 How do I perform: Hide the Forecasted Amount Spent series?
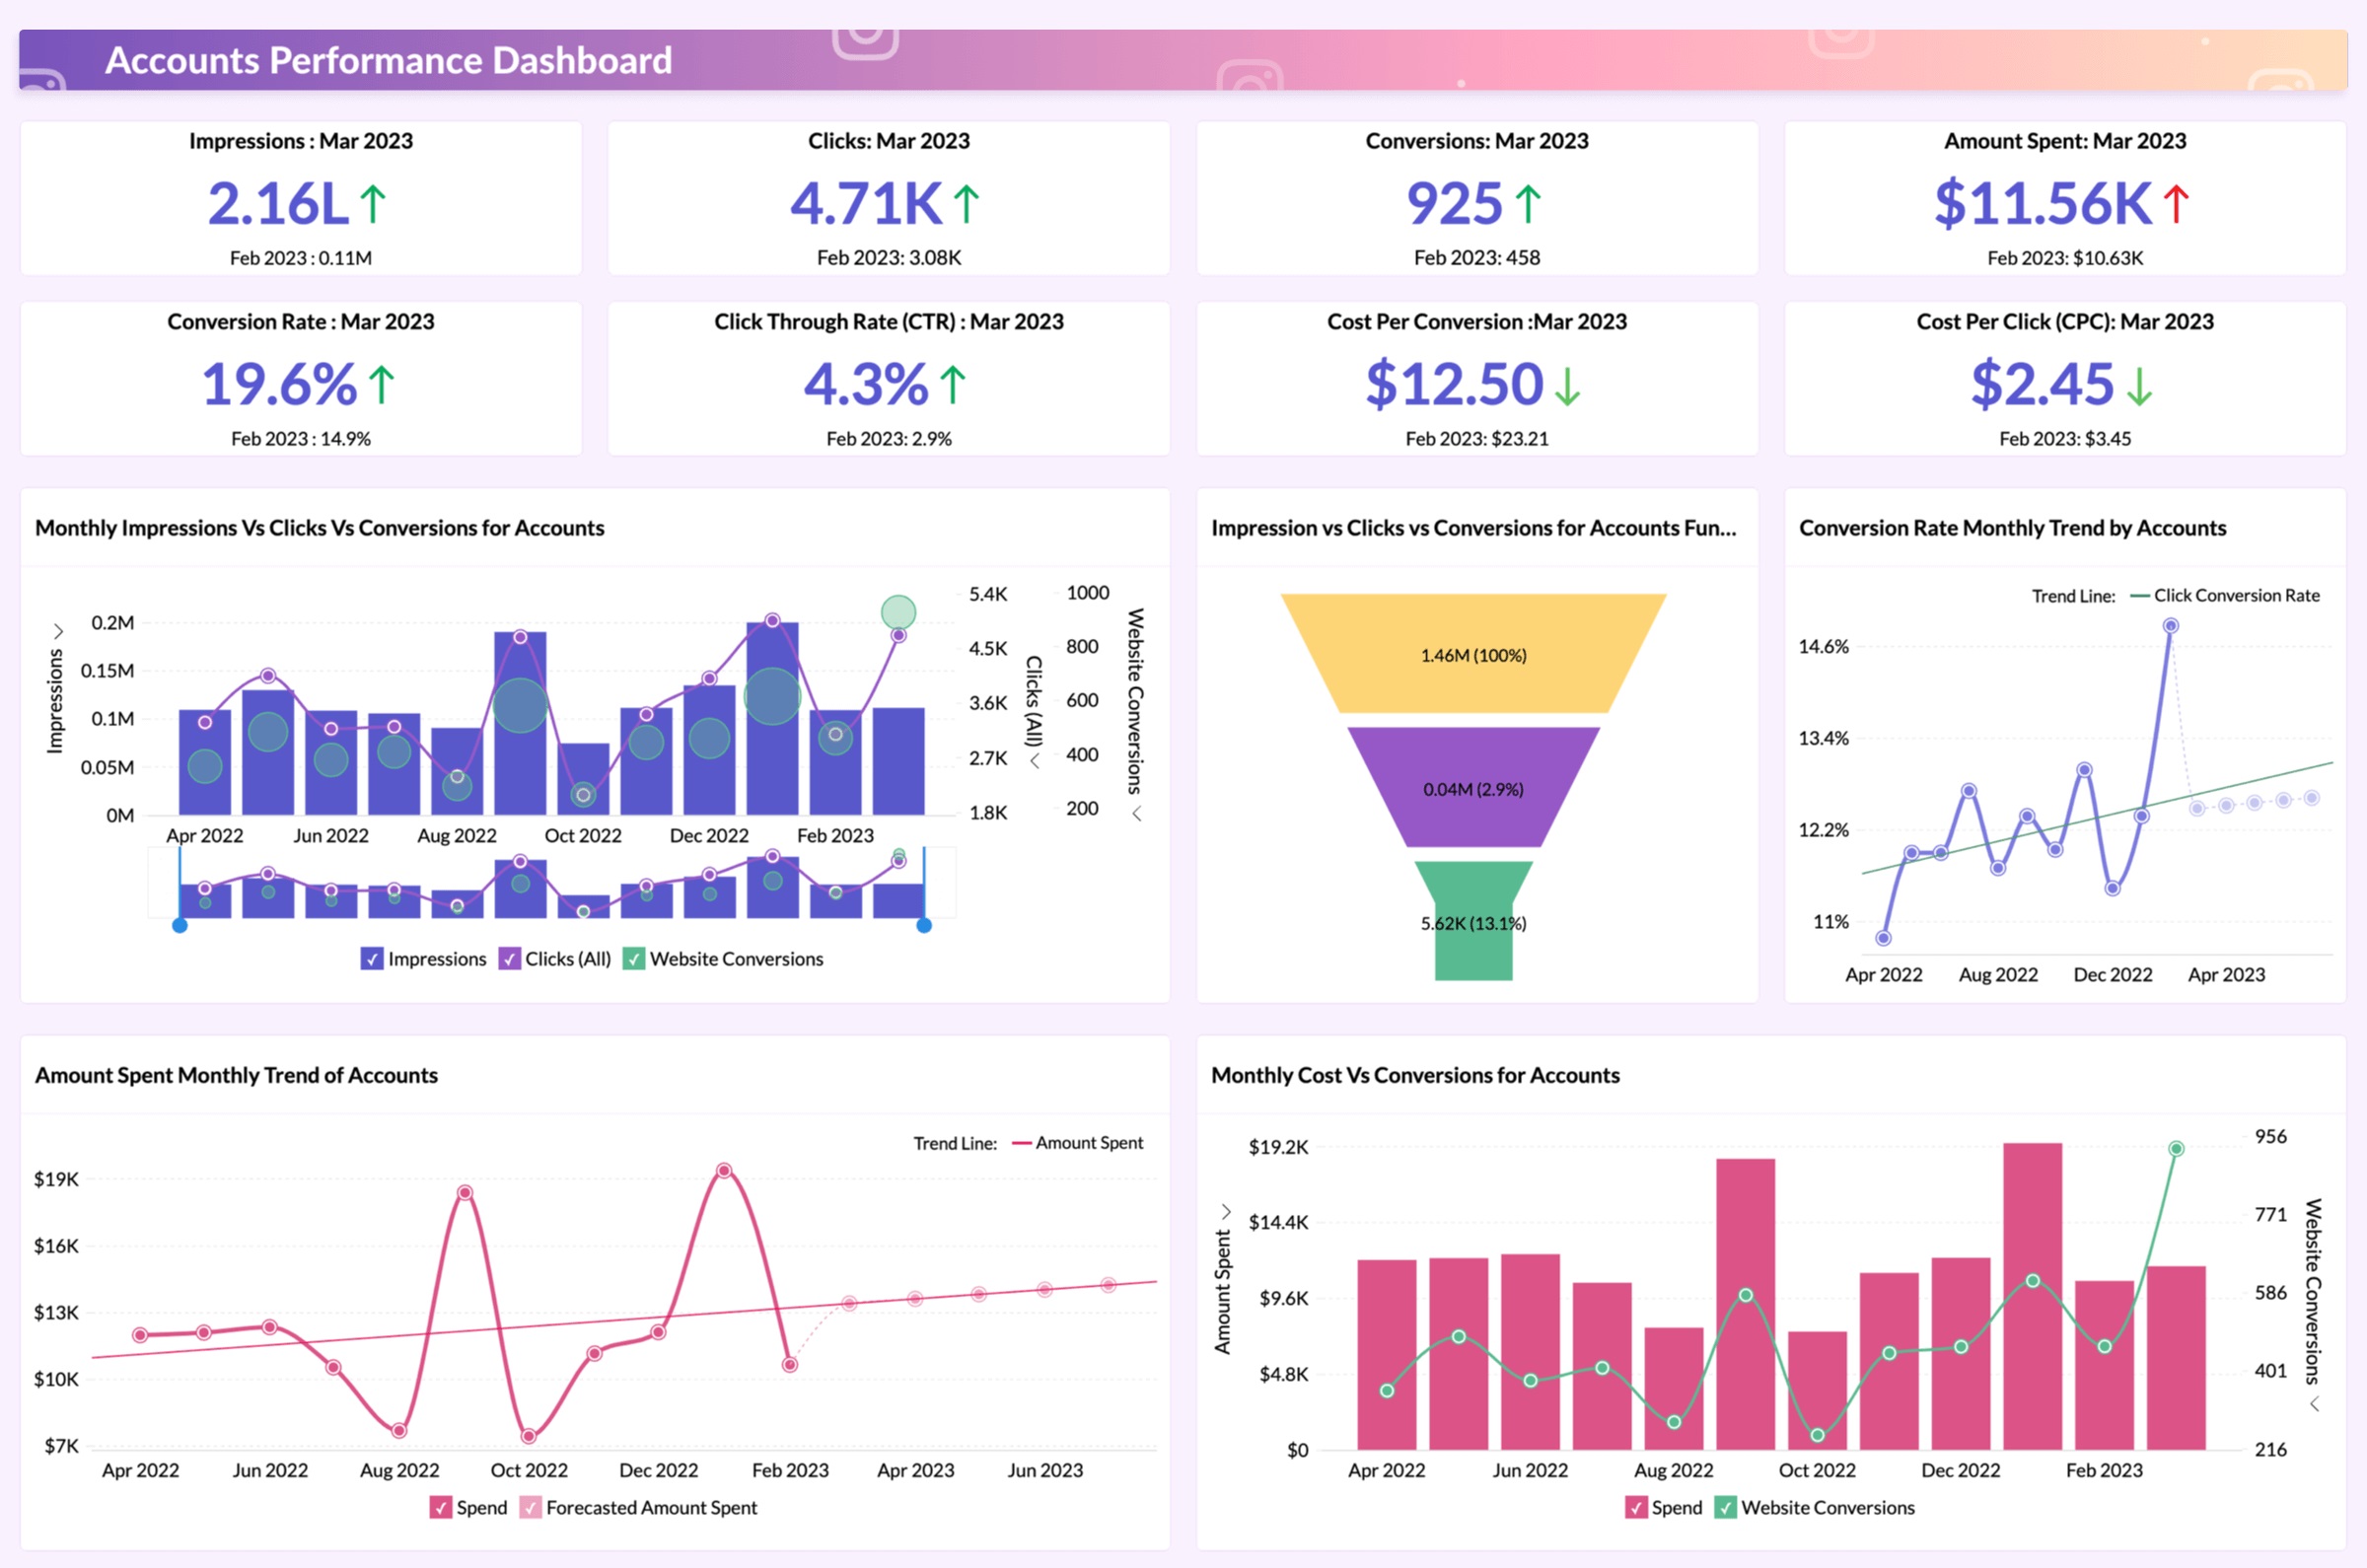tap(531, 1507)
